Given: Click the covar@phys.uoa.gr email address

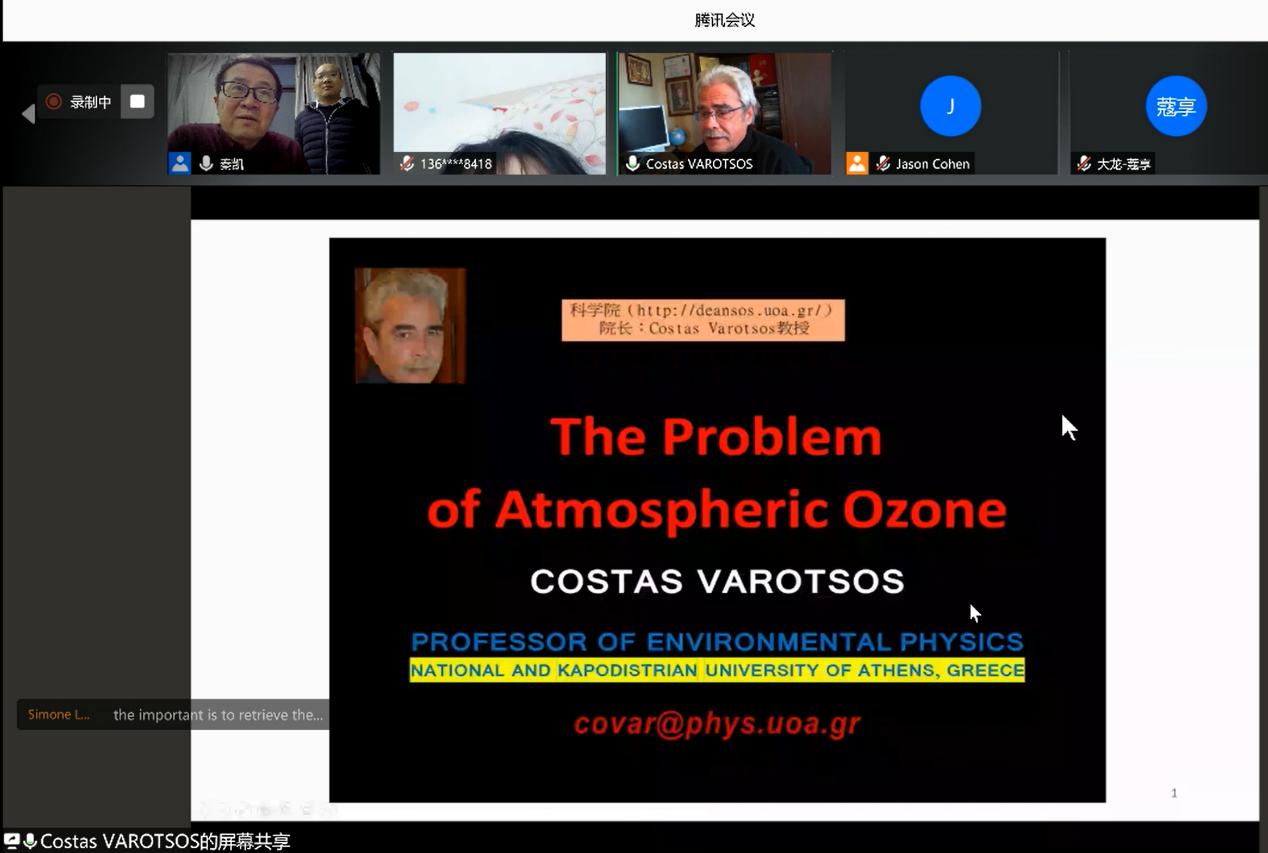Looking at the screenshot, I should coord(716,724).
